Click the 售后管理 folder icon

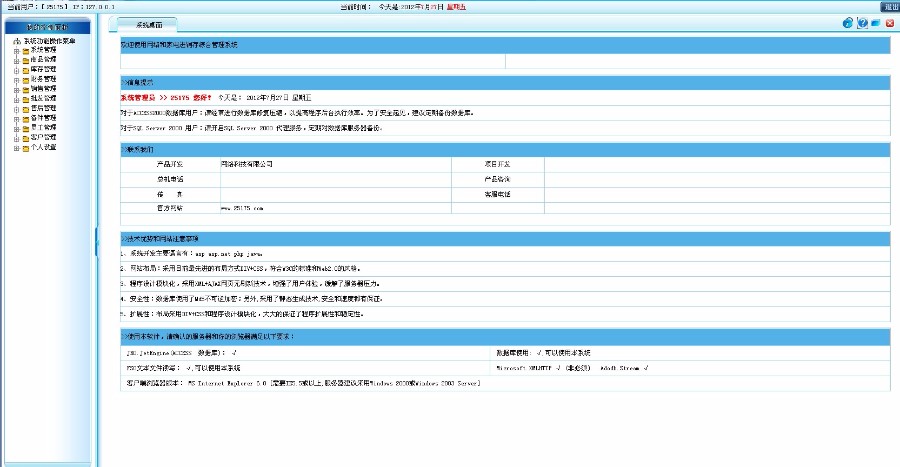[x=26, y=110]
